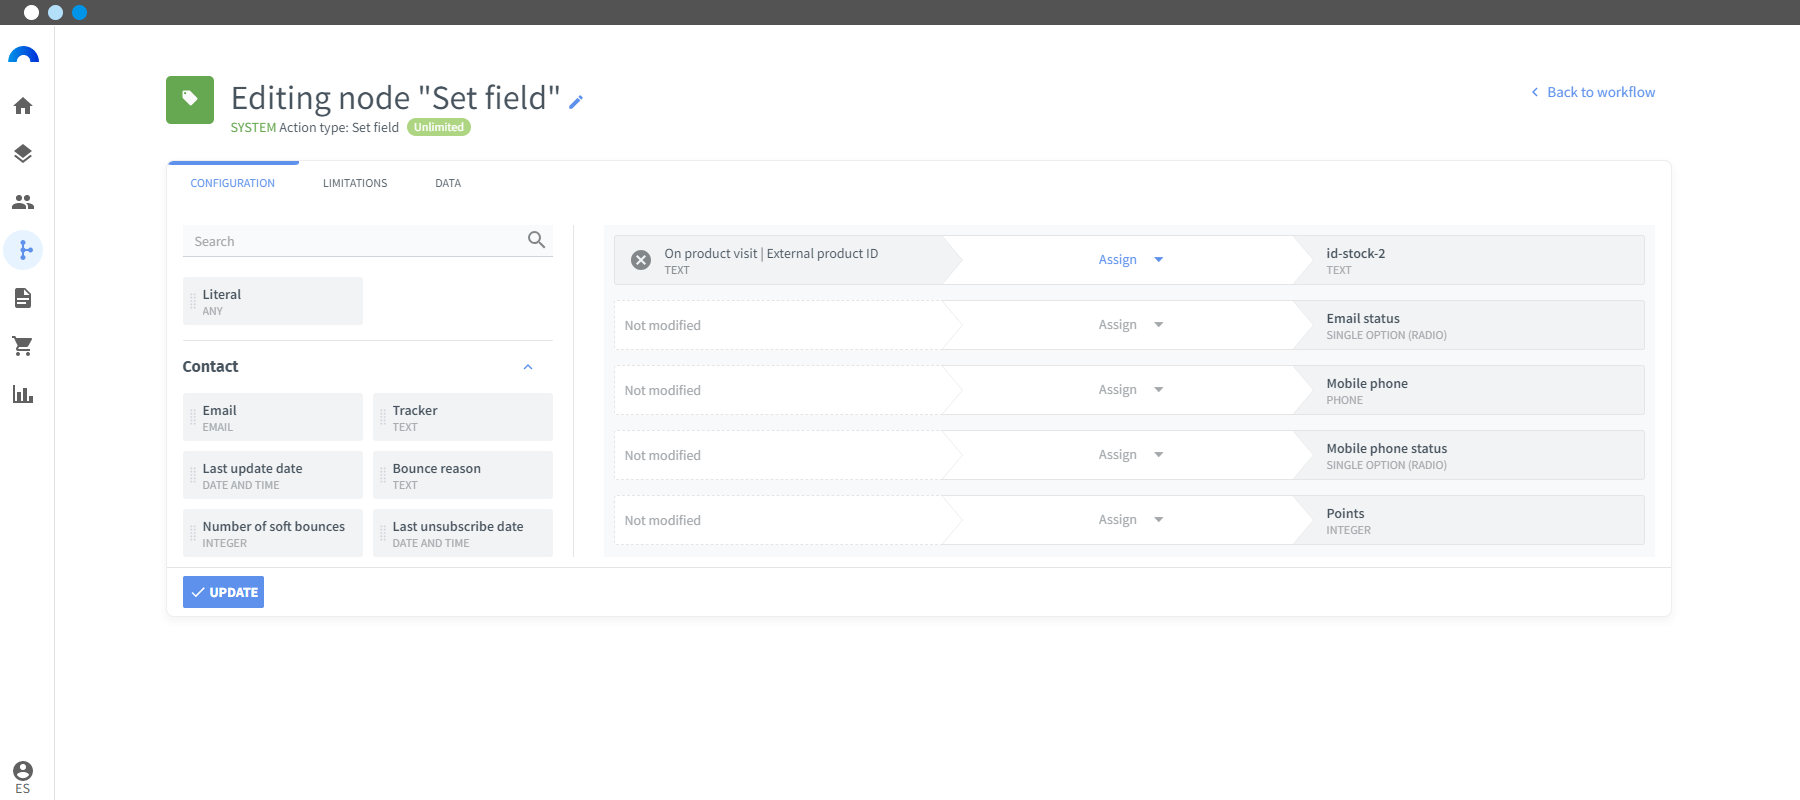Open the Assign dropdown for Points
The width and height of the screenshot is (1800, 800).
point(1130,520)
